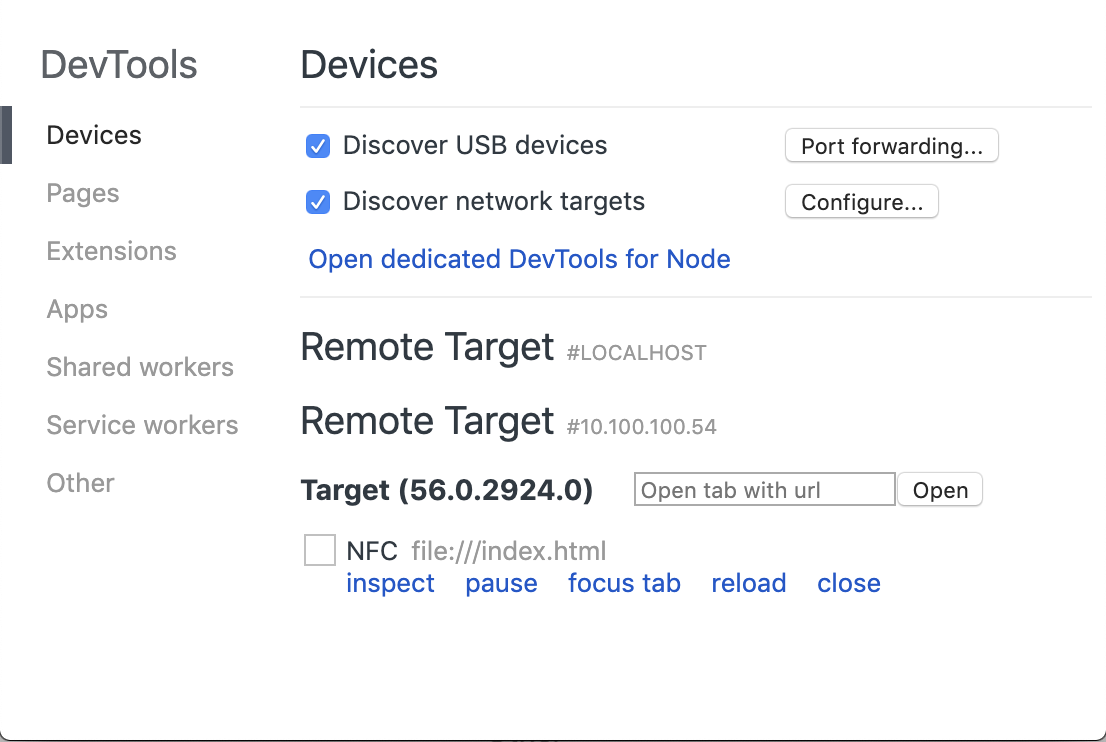Close the NFC target via close link
The height and width of the screenshot is (742, 1106).
point(848,583)
